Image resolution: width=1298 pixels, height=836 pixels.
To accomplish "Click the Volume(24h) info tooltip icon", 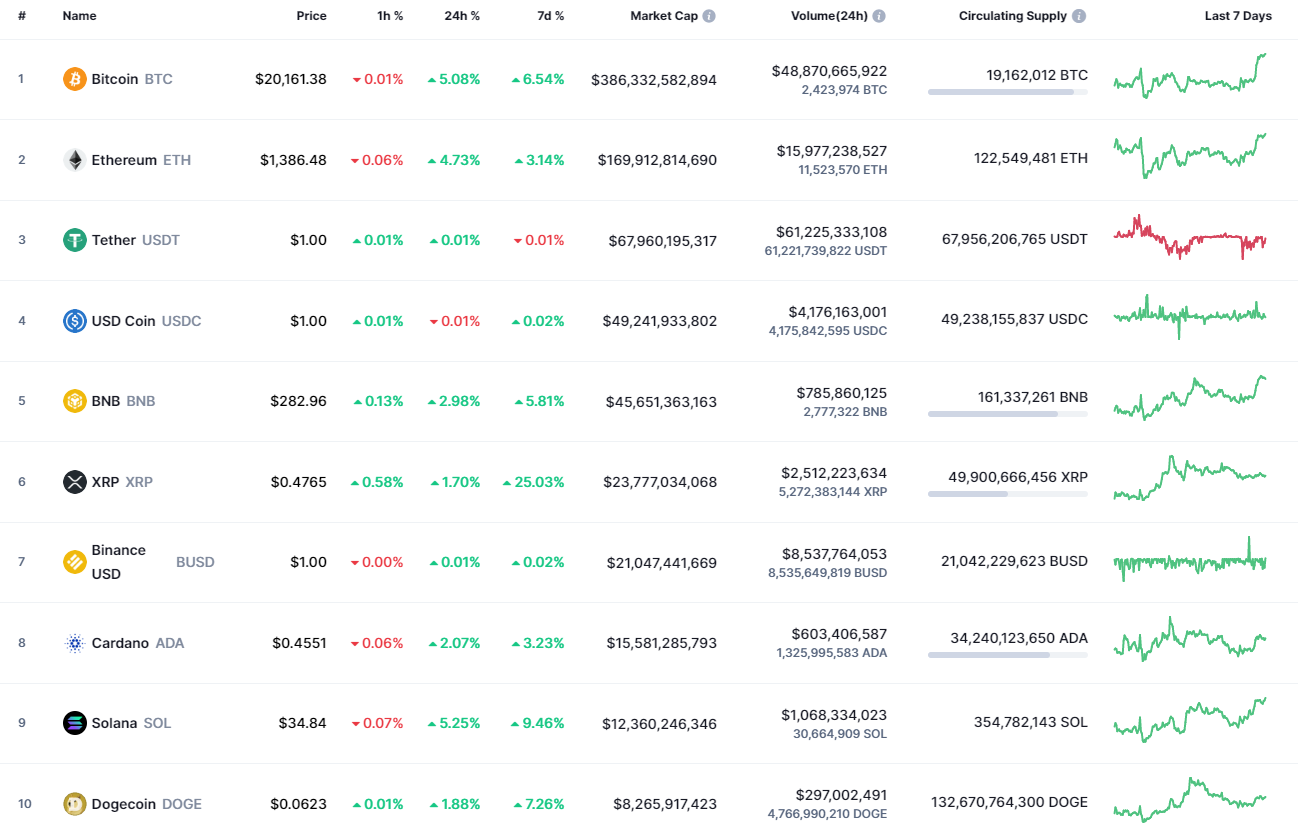I will (878, 15).
